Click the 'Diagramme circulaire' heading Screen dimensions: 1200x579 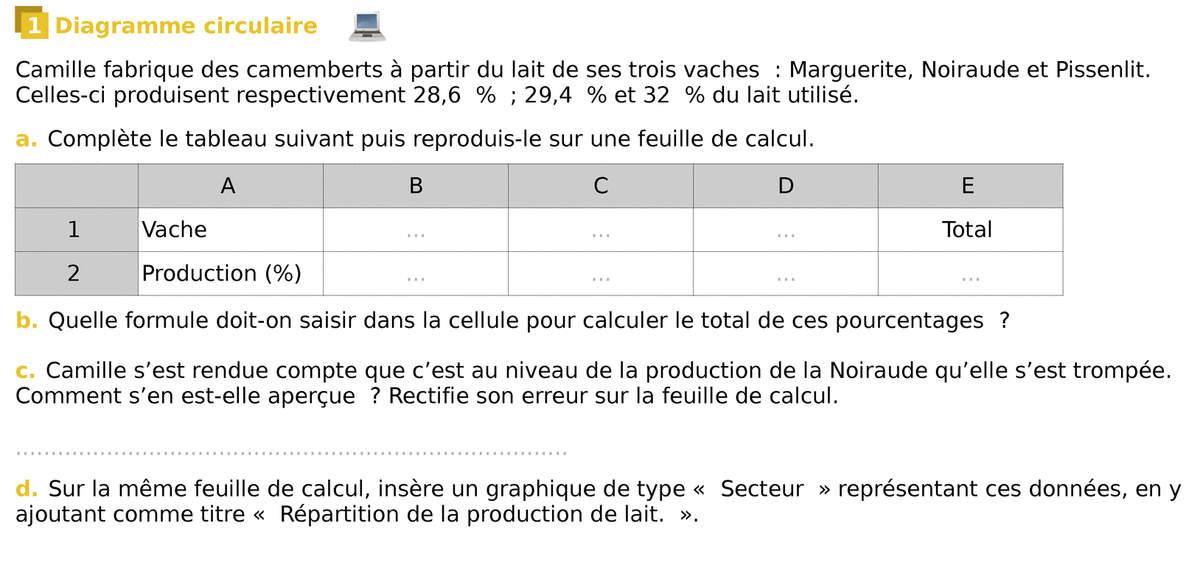point(186,26)
